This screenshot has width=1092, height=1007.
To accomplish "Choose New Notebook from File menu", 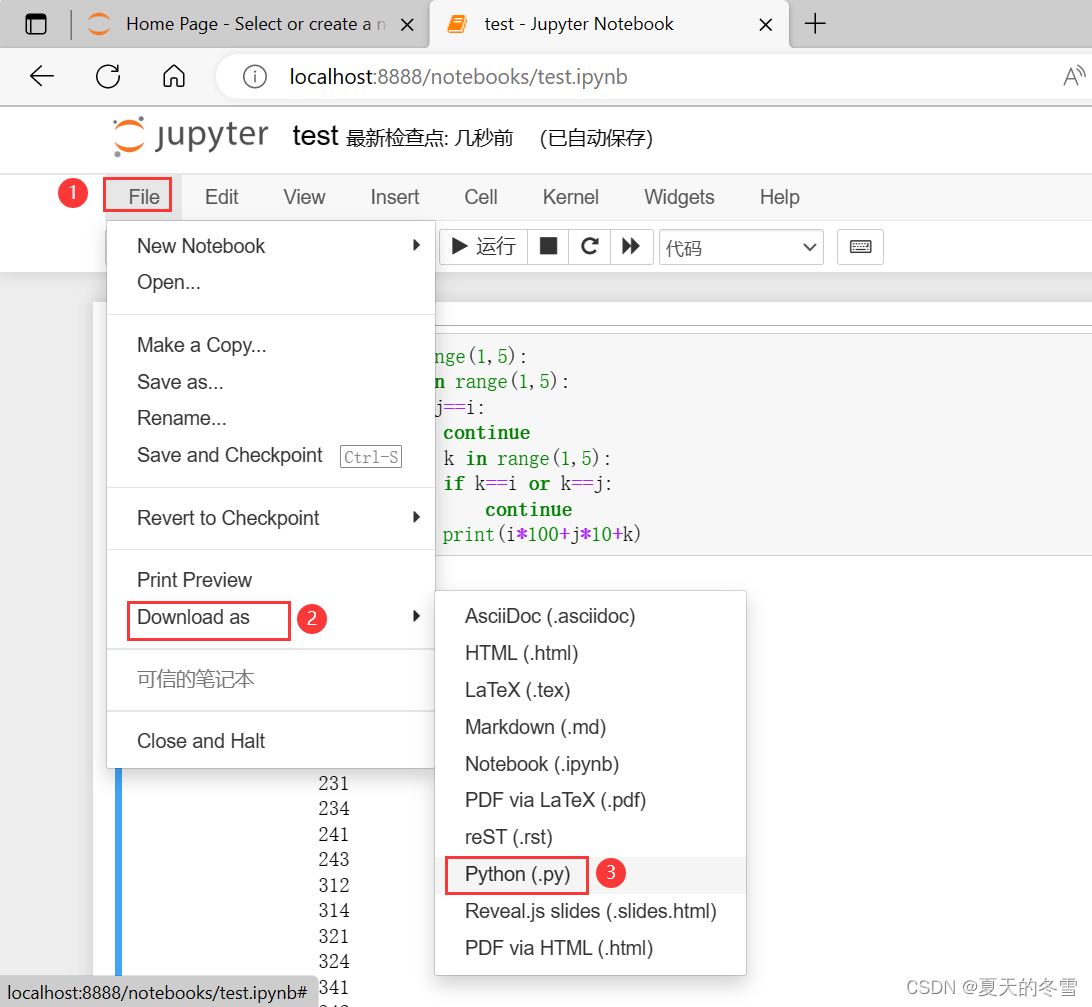I will 271,246.
